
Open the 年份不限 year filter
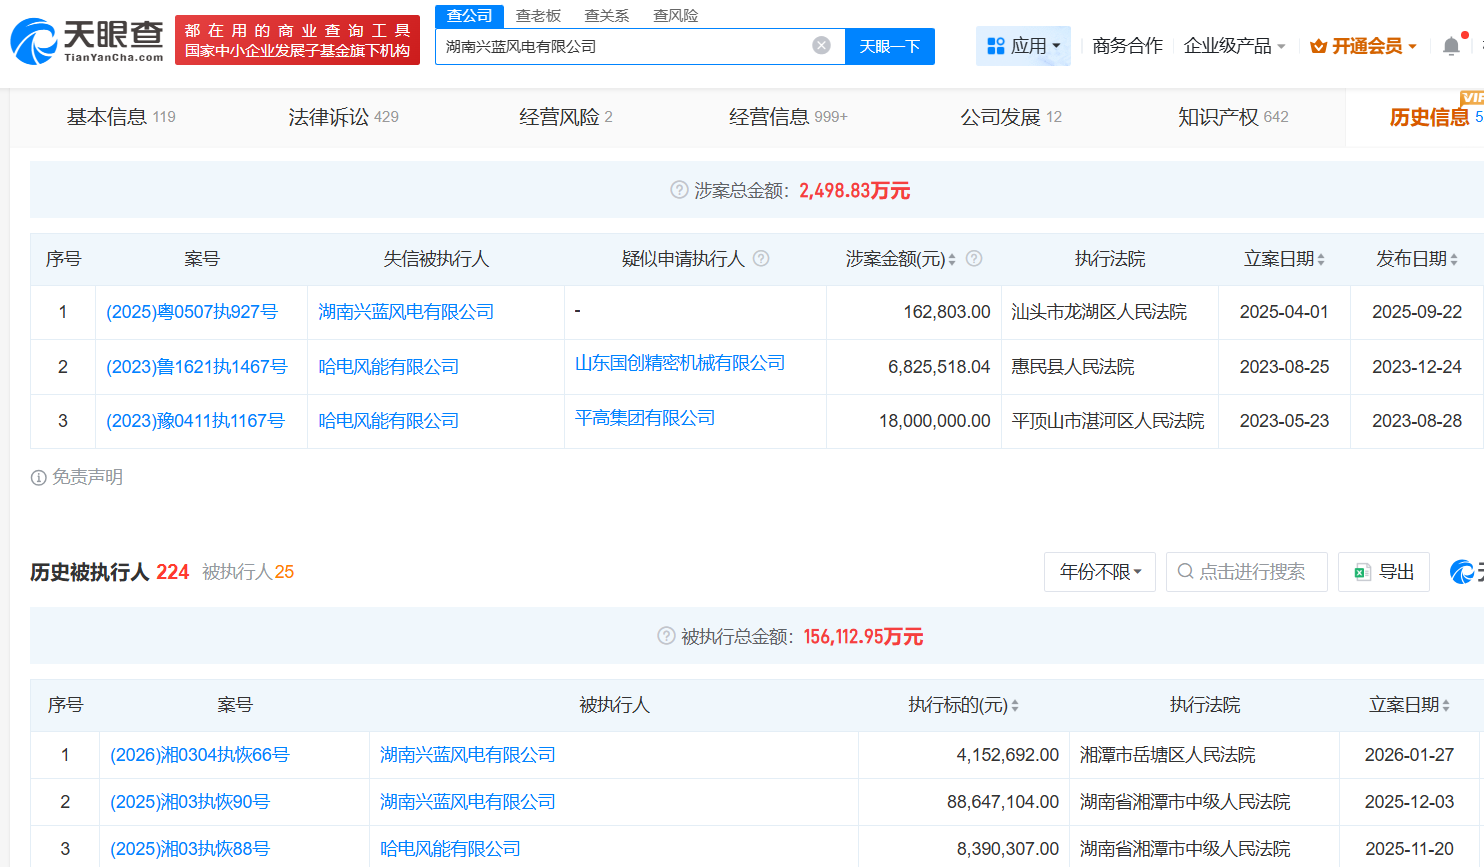[x=1099, y=572]
